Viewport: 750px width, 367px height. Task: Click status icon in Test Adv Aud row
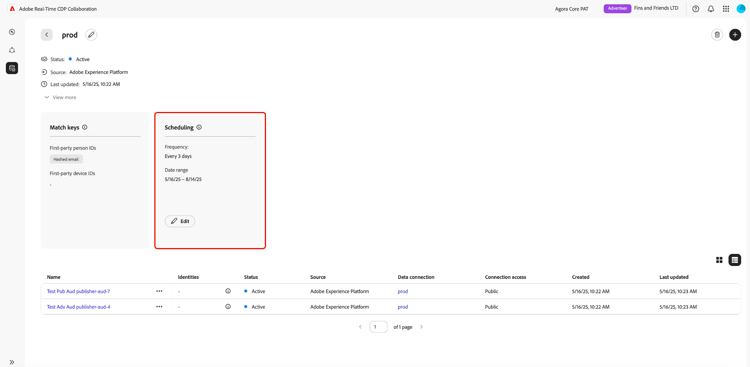[228, 307]
